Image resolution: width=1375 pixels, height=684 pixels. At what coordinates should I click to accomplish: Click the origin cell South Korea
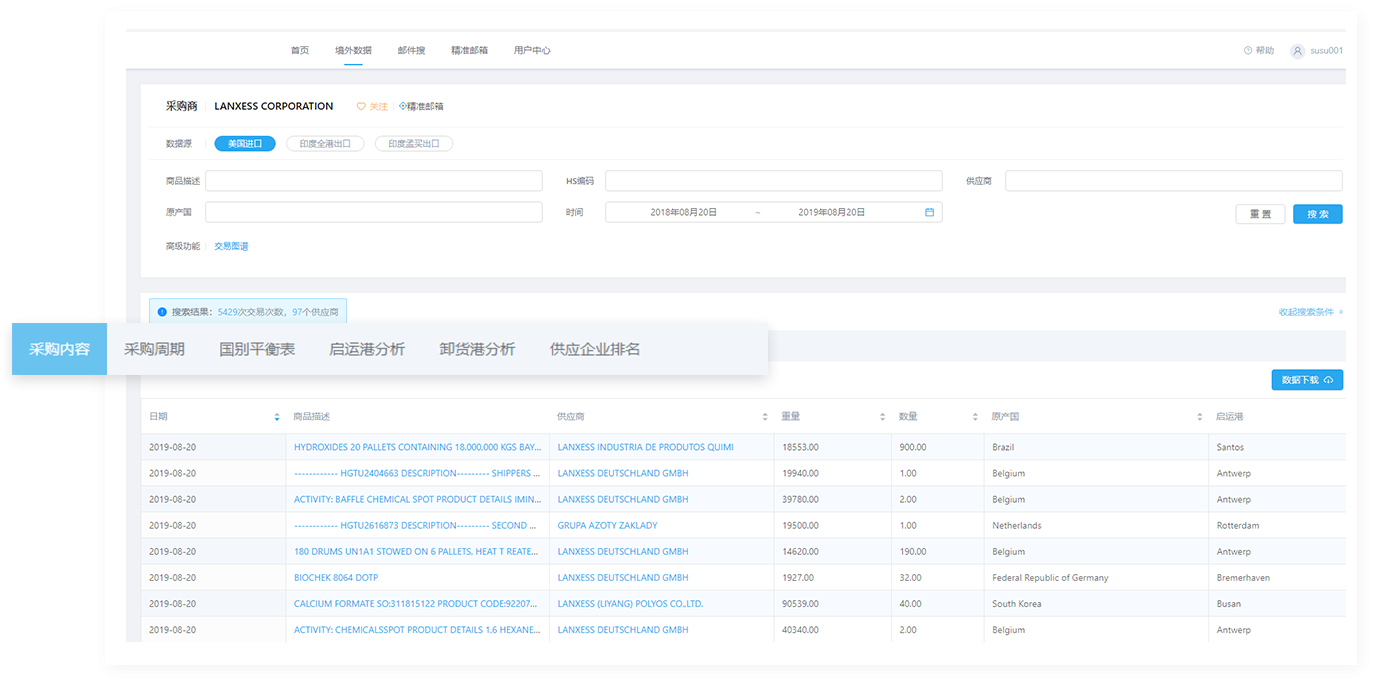[x=1017, y=603]
